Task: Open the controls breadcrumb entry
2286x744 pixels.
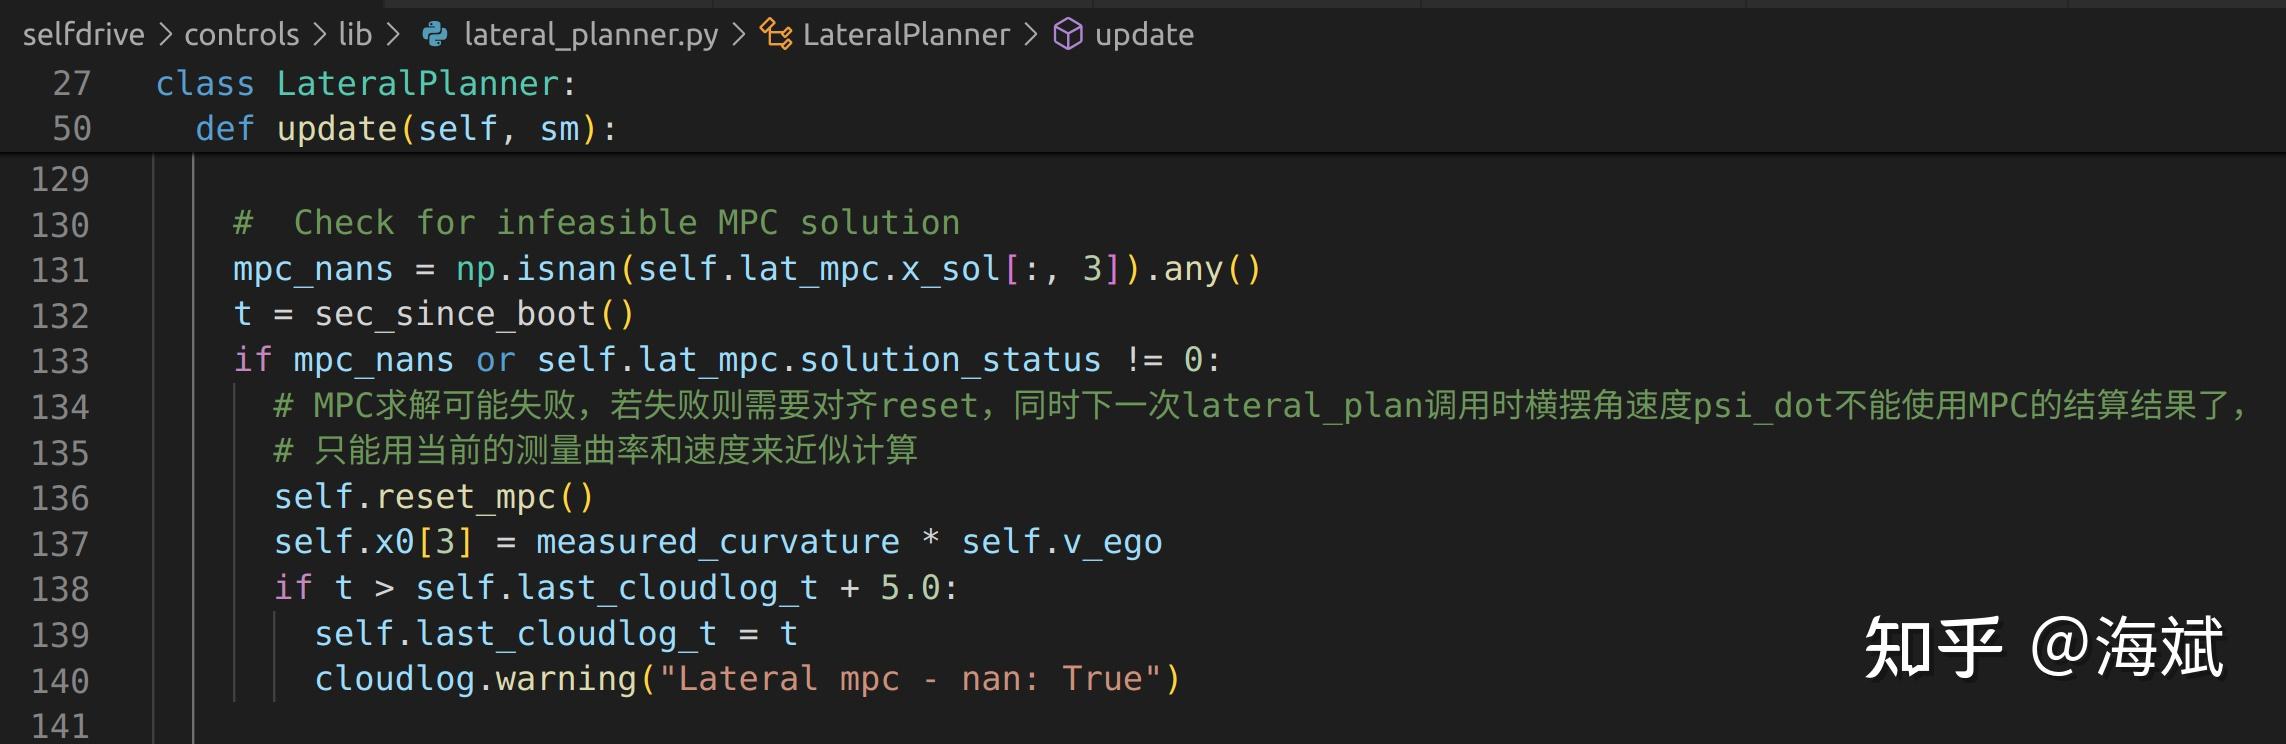Action: click(x=241, y=33)
